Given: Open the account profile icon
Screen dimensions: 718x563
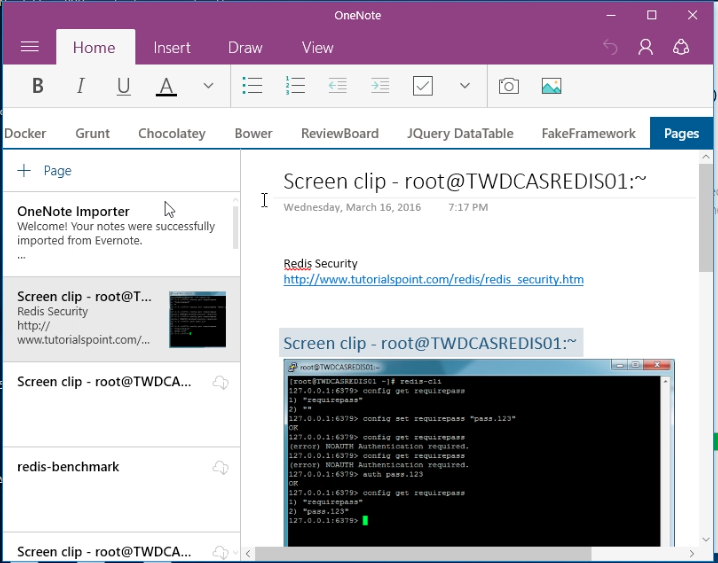Looking at the screenshot, I should point(646,47).
